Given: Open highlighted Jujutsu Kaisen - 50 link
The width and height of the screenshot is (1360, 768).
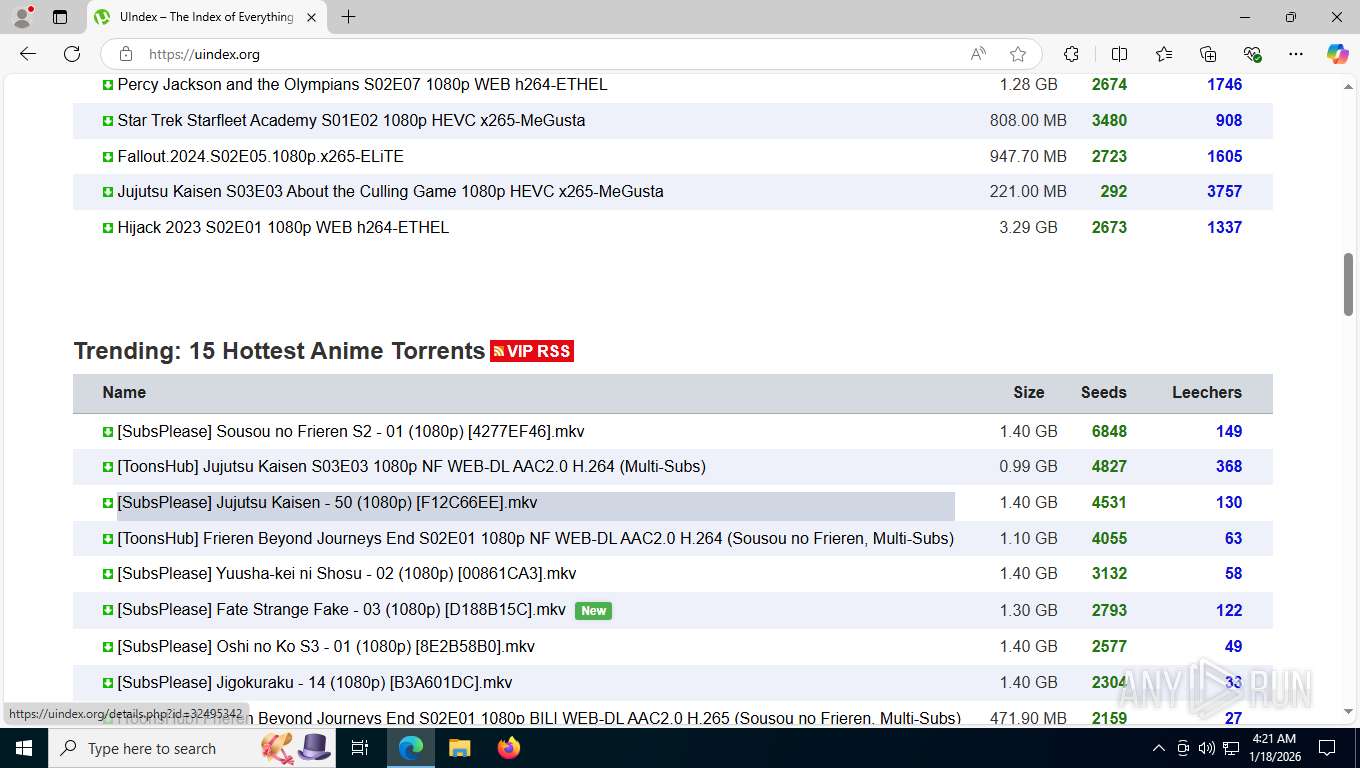Looking at the screenshot, I should 327,502.
